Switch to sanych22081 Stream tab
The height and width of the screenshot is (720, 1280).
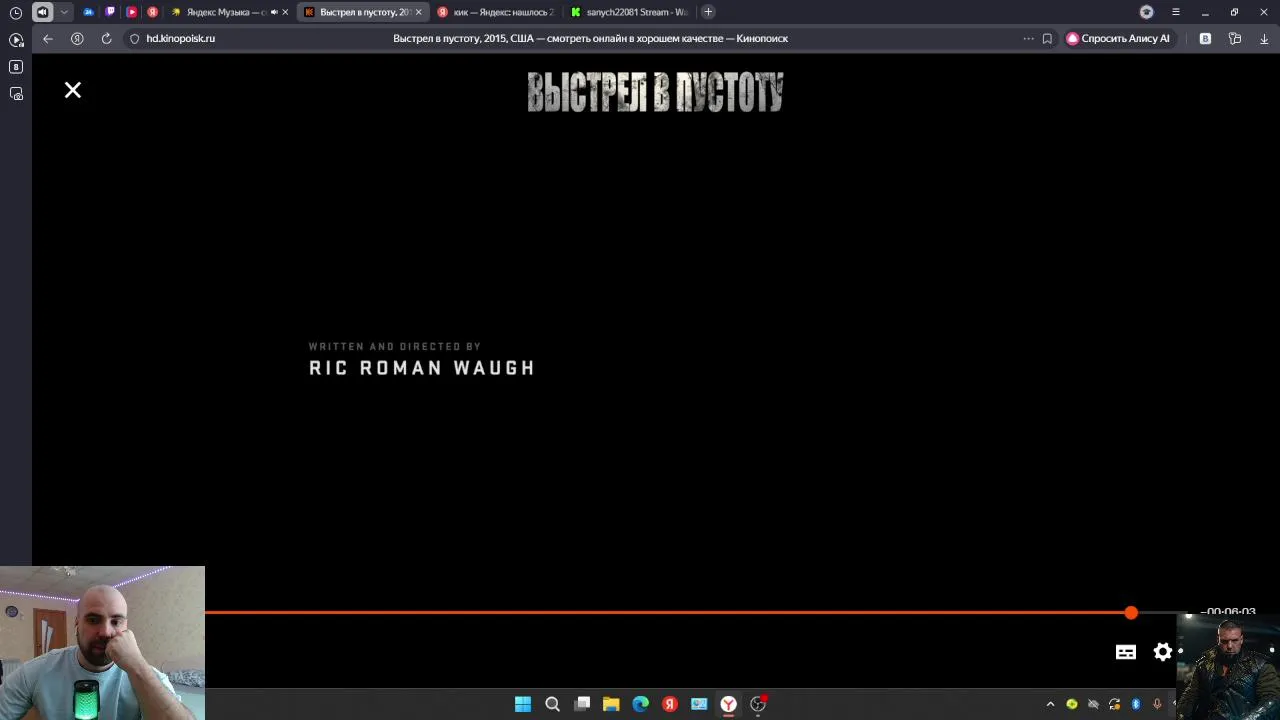(x=630, y=12)
